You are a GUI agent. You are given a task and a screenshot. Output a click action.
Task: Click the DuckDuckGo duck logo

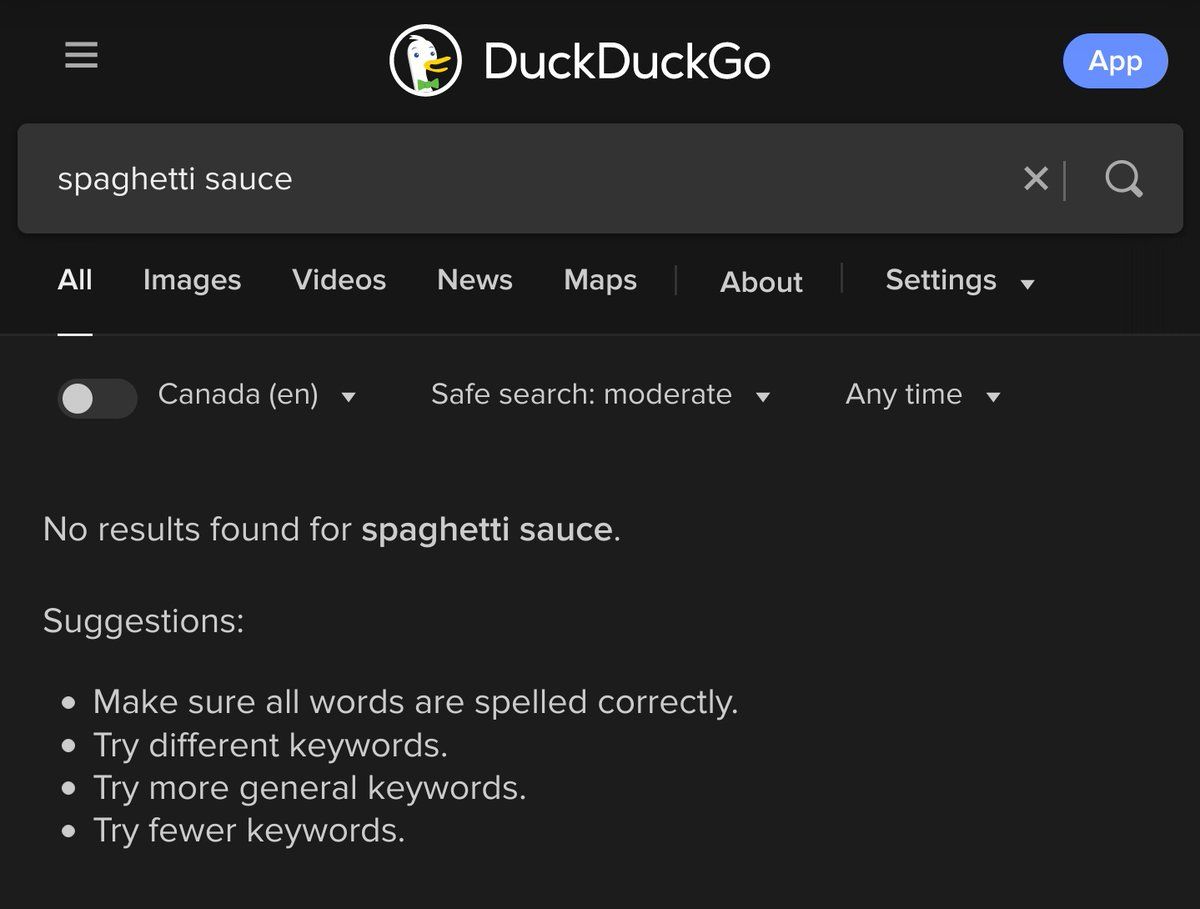click(425, 61)
